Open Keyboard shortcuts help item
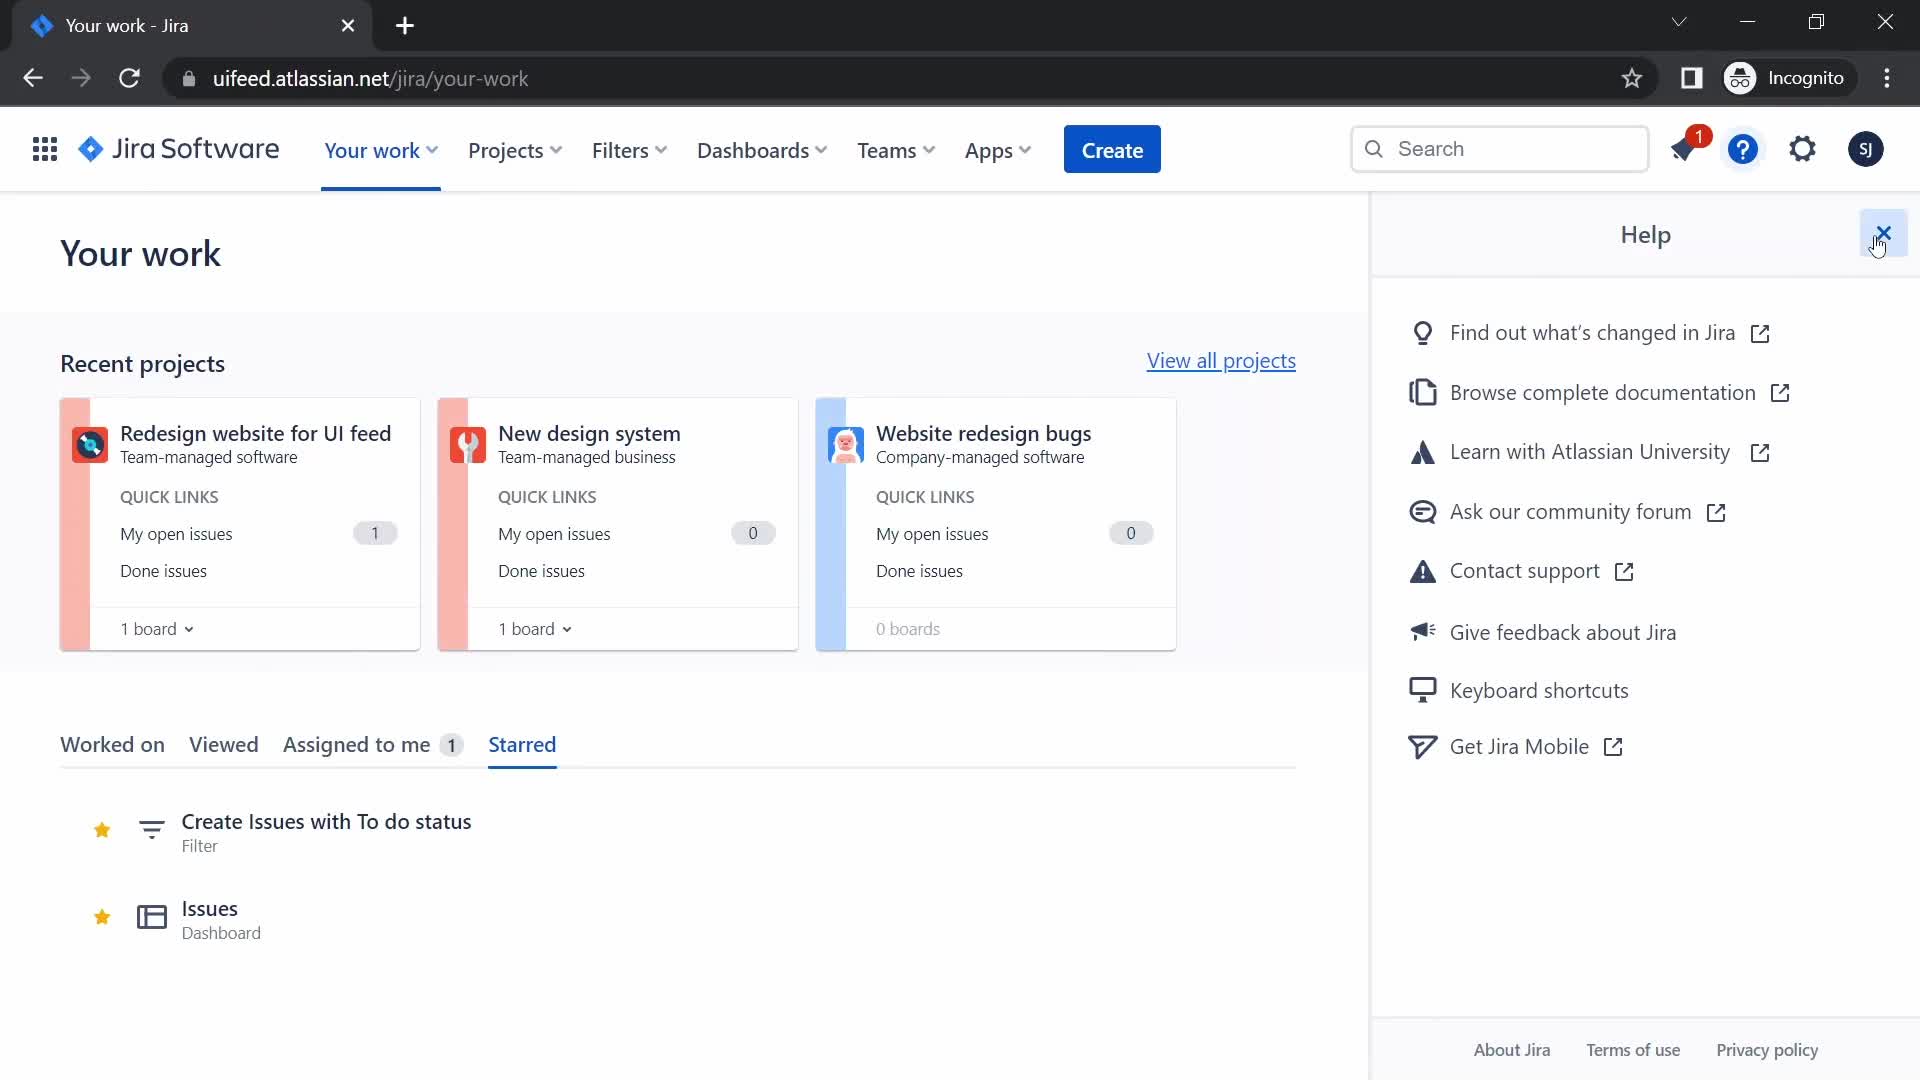The width and height of the screenshot is (1920, 1080). tap(1539, 691)
